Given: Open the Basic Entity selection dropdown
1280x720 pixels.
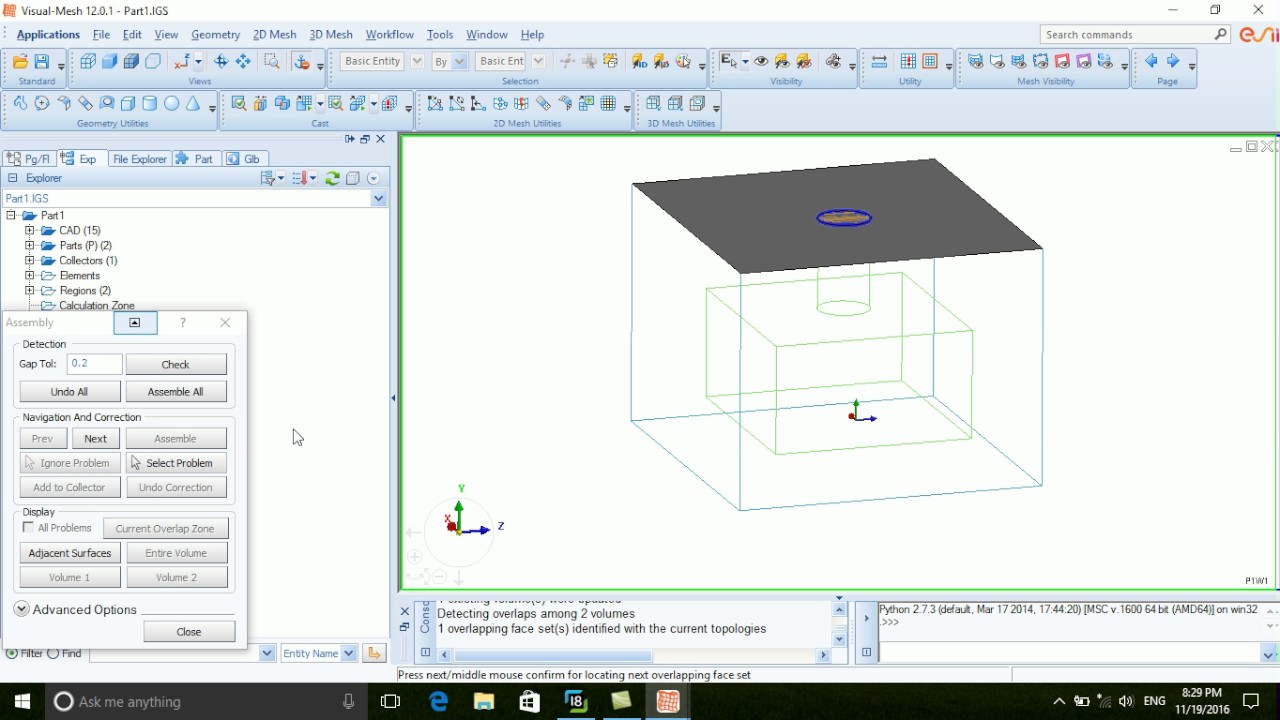Looking at the screenshot, I should [417, 61].
